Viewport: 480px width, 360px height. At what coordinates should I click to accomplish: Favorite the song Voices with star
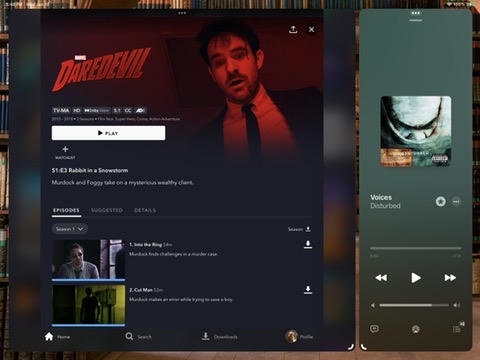click(441, 201)
